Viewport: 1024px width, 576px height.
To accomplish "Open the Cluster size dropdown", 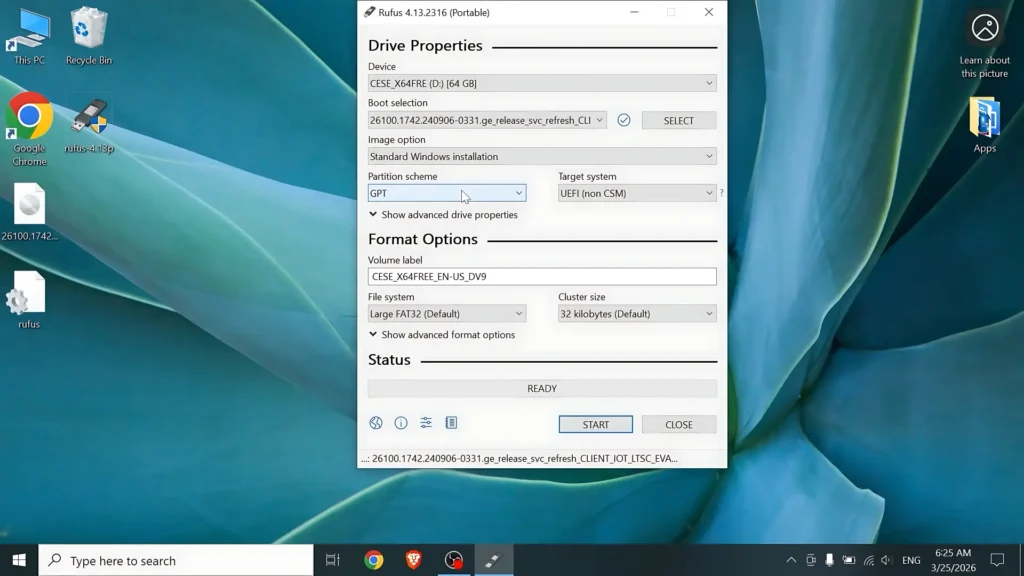I will tap(637, 314).
